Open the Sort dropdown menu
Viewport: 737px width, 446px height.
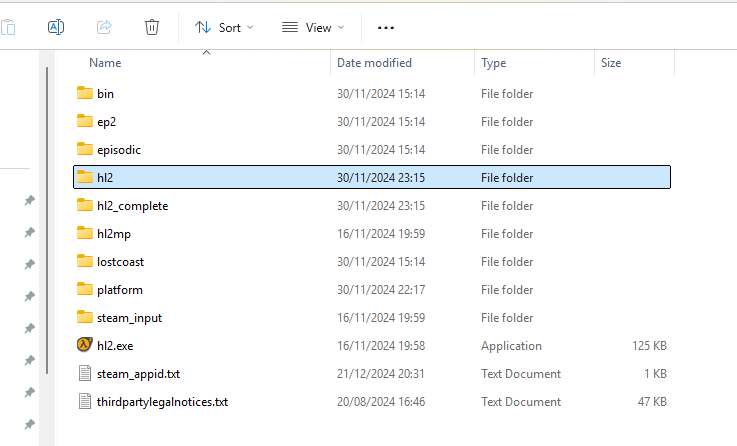tap(224, 27)
